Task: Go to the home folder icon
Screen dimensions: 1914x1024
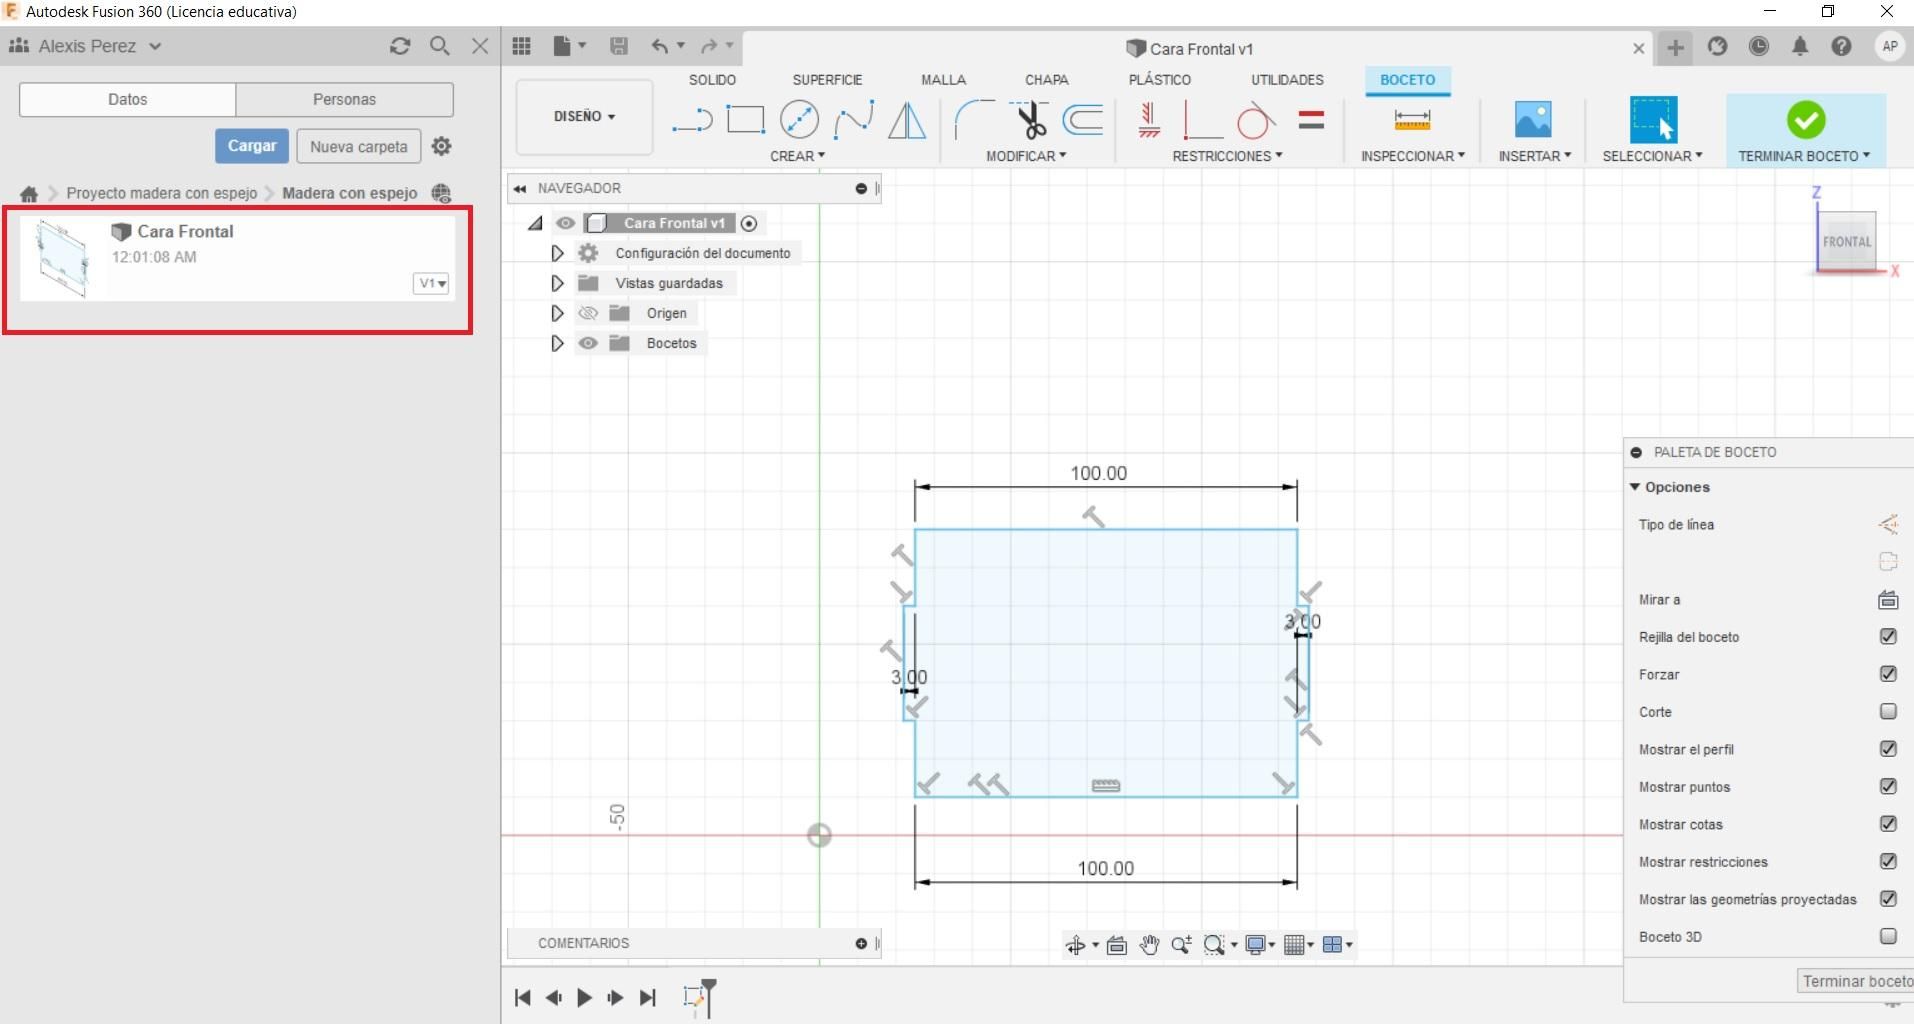Action: pyautogui.click(x=29, y=193)
